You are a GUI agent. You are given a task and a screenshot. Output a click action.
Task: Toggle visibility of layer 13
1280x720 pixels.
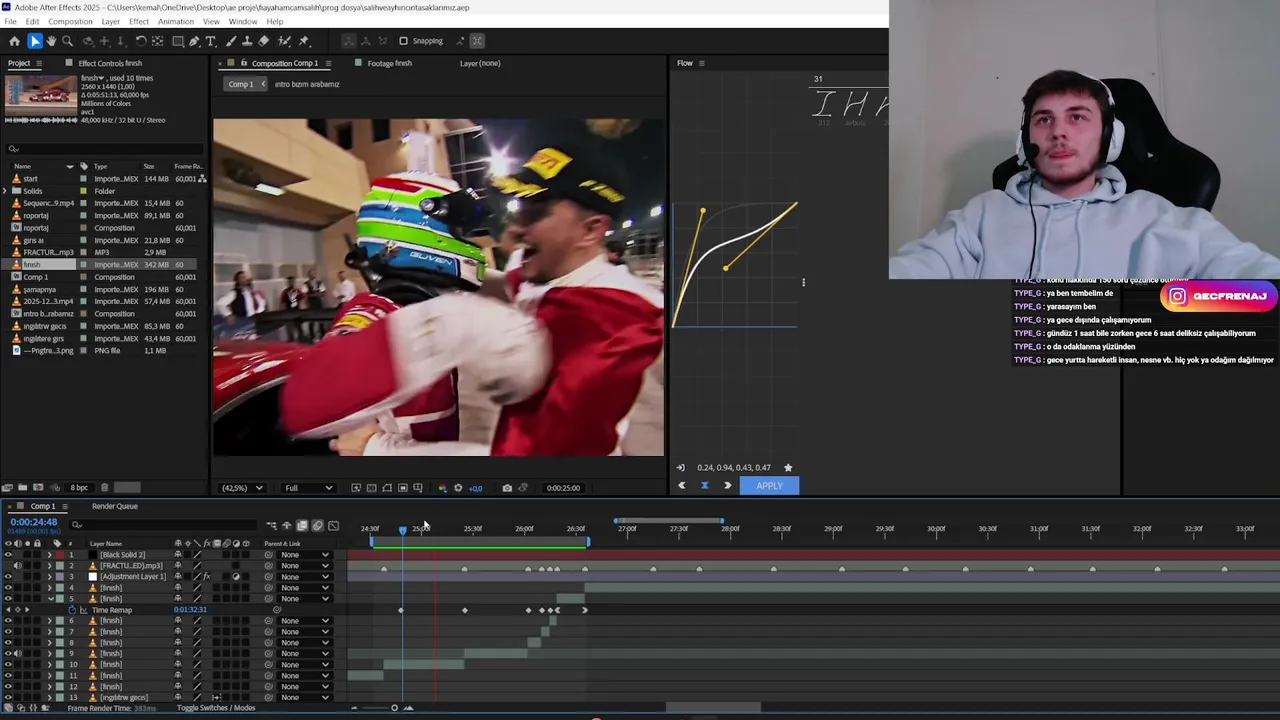8,698
